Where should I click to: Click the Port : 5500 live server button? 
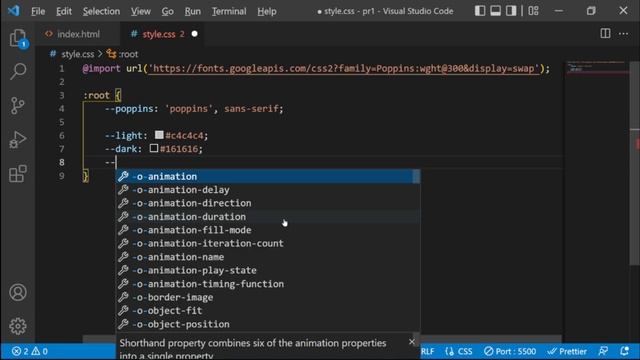[x=510, y=351]
